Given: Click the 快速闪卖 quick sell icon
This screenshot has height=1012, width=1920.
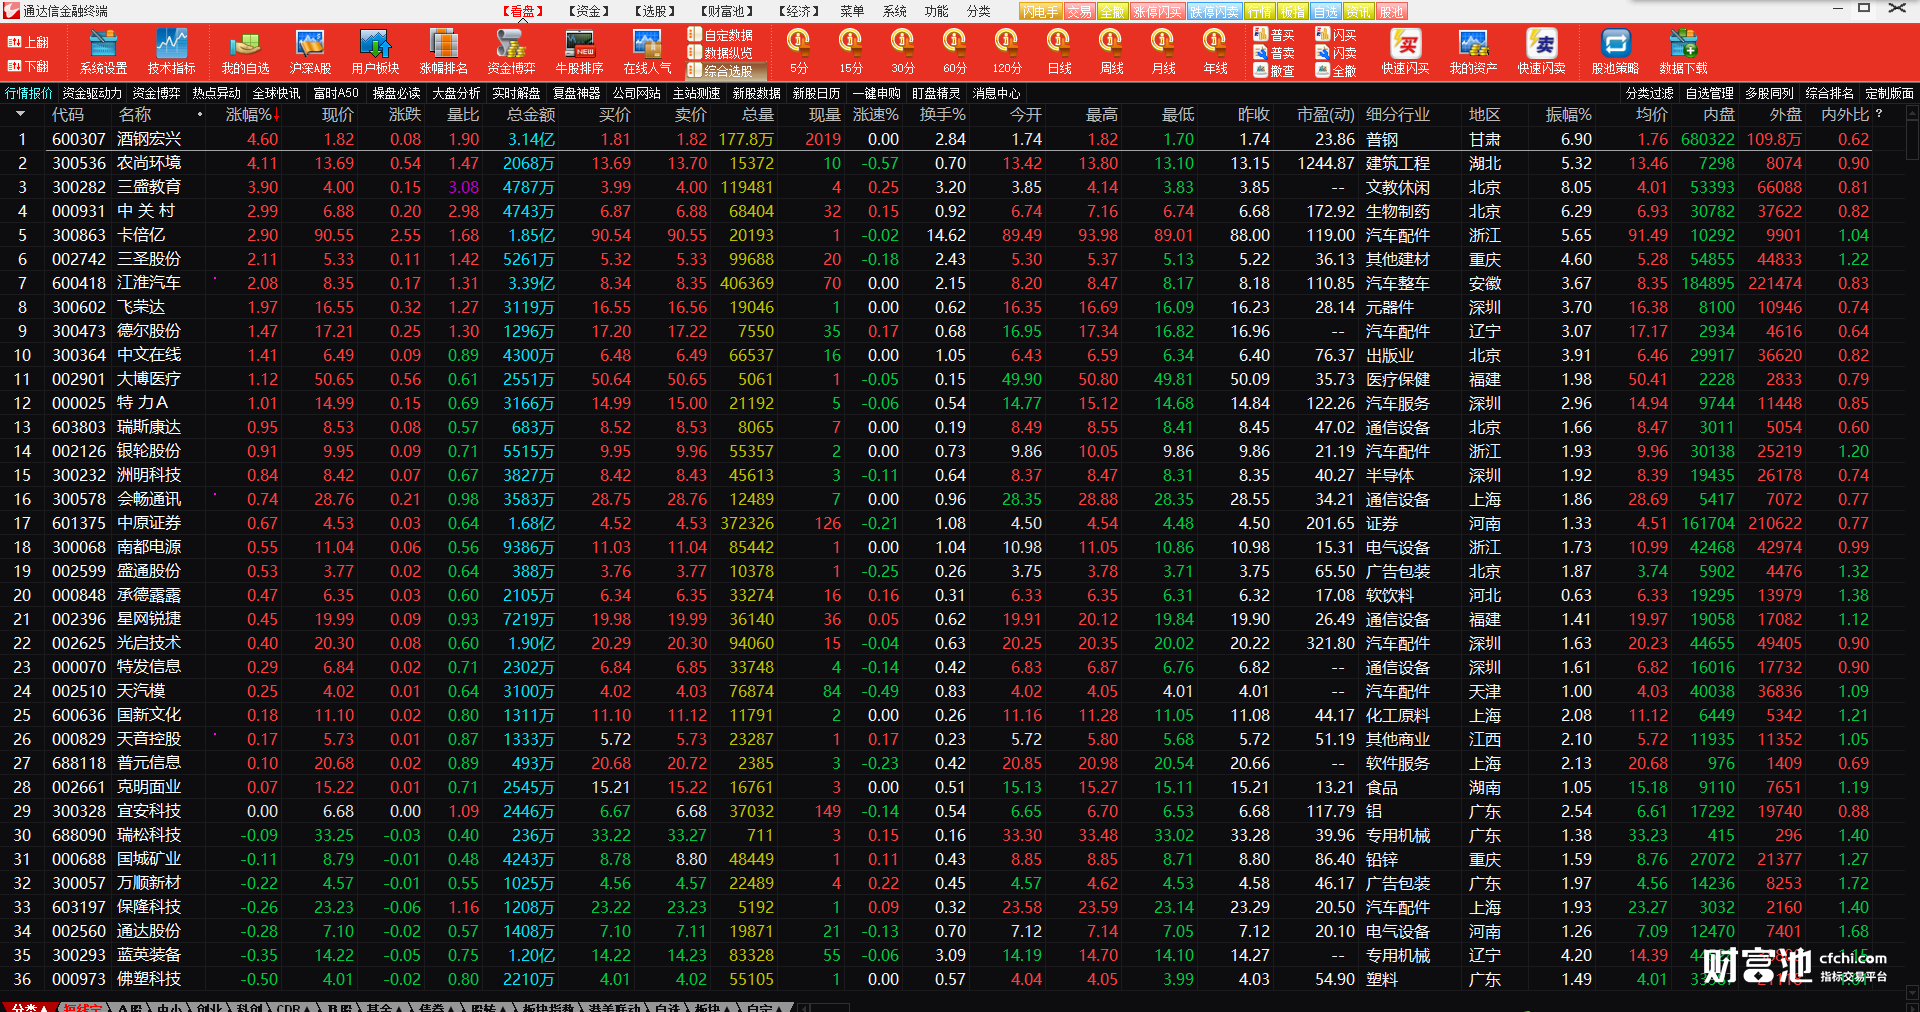Looking at the screenshot, I should tap(1541, 52).
